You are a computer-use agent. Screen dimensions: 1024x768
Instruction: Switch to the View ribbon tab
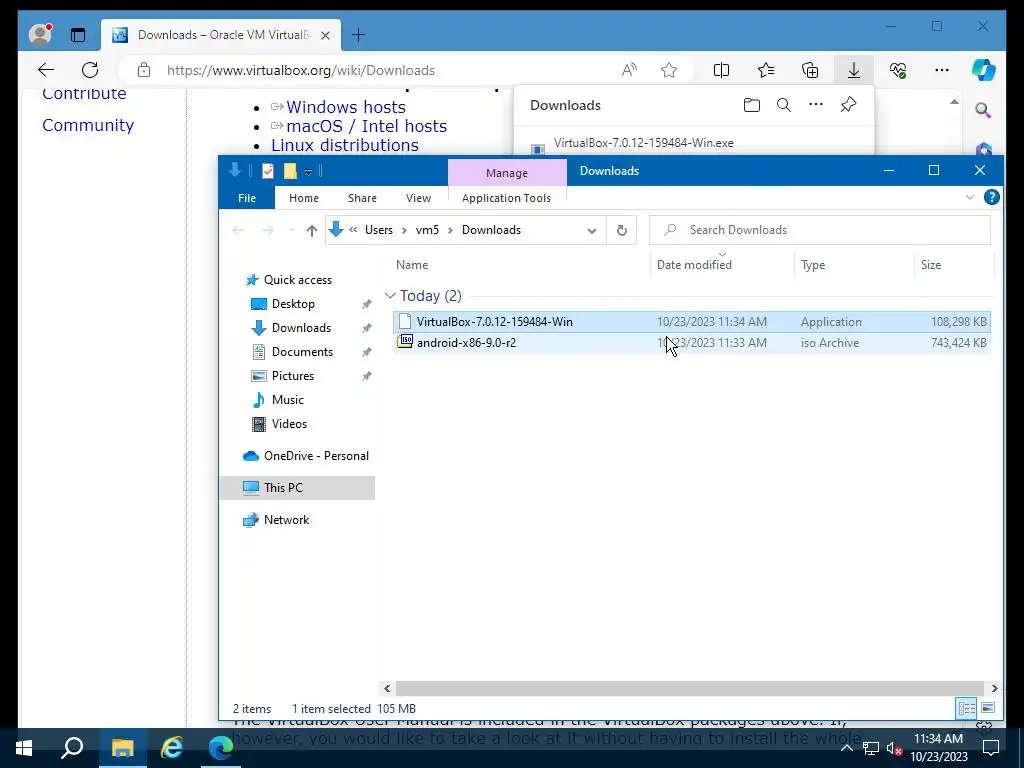pyautogui.click(x=418, y=198)
